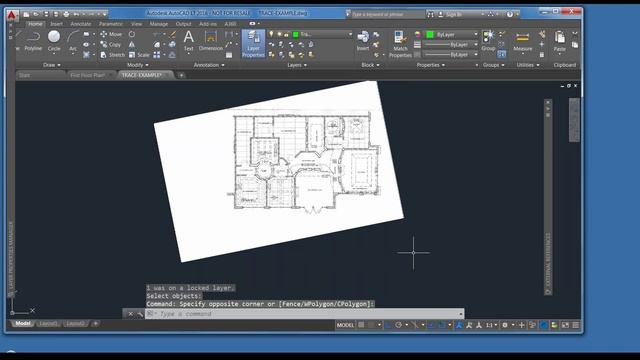The width and height of the screenshot is (640, 360).
Task: Click the Customization menu icon in status bar
Action: point(576,325)
